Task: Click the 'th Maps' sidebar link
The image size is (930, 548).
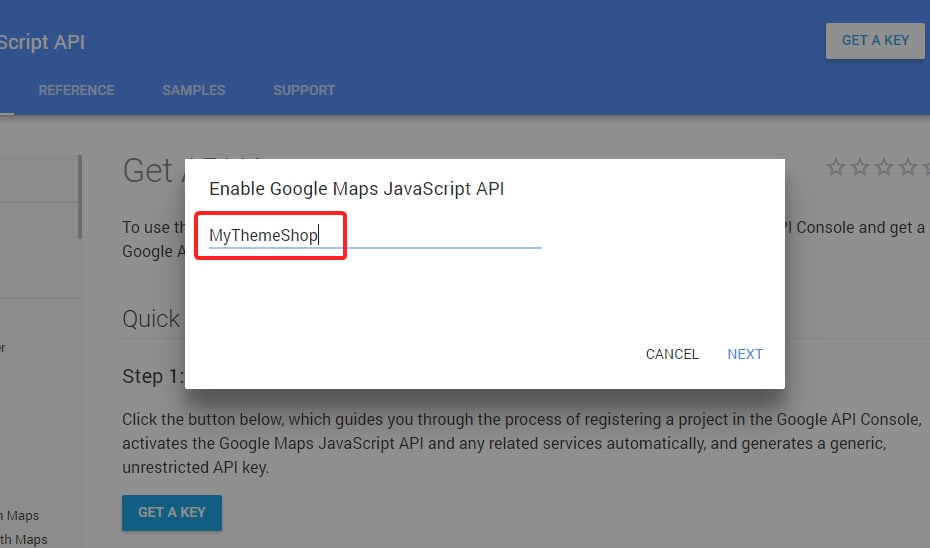Action: 24,539
